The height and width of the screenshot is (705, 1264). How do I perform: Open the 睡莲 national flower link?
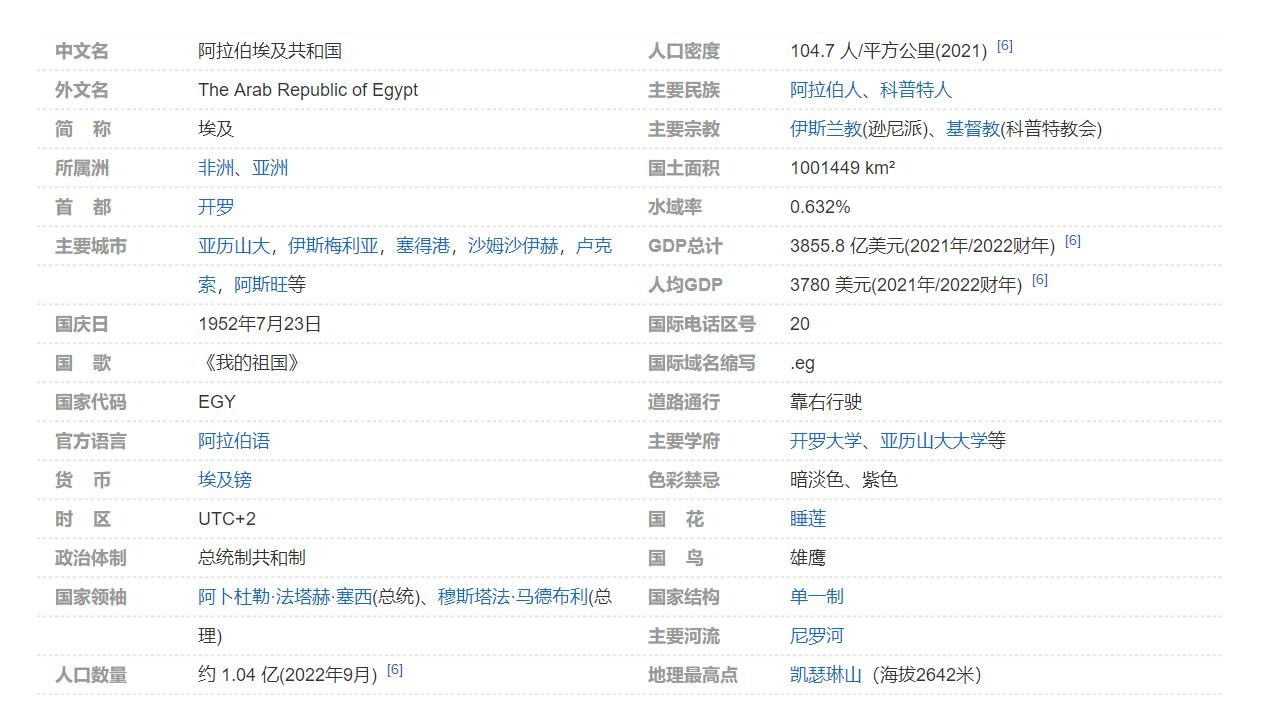[x=809, y=519]
